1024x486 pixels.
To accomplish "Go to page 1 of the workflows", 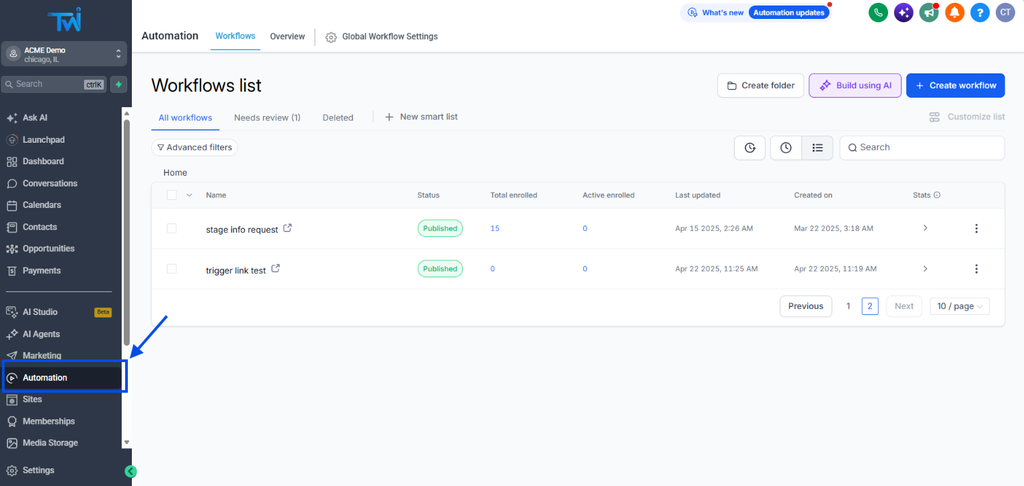I will tap(848, 306).
